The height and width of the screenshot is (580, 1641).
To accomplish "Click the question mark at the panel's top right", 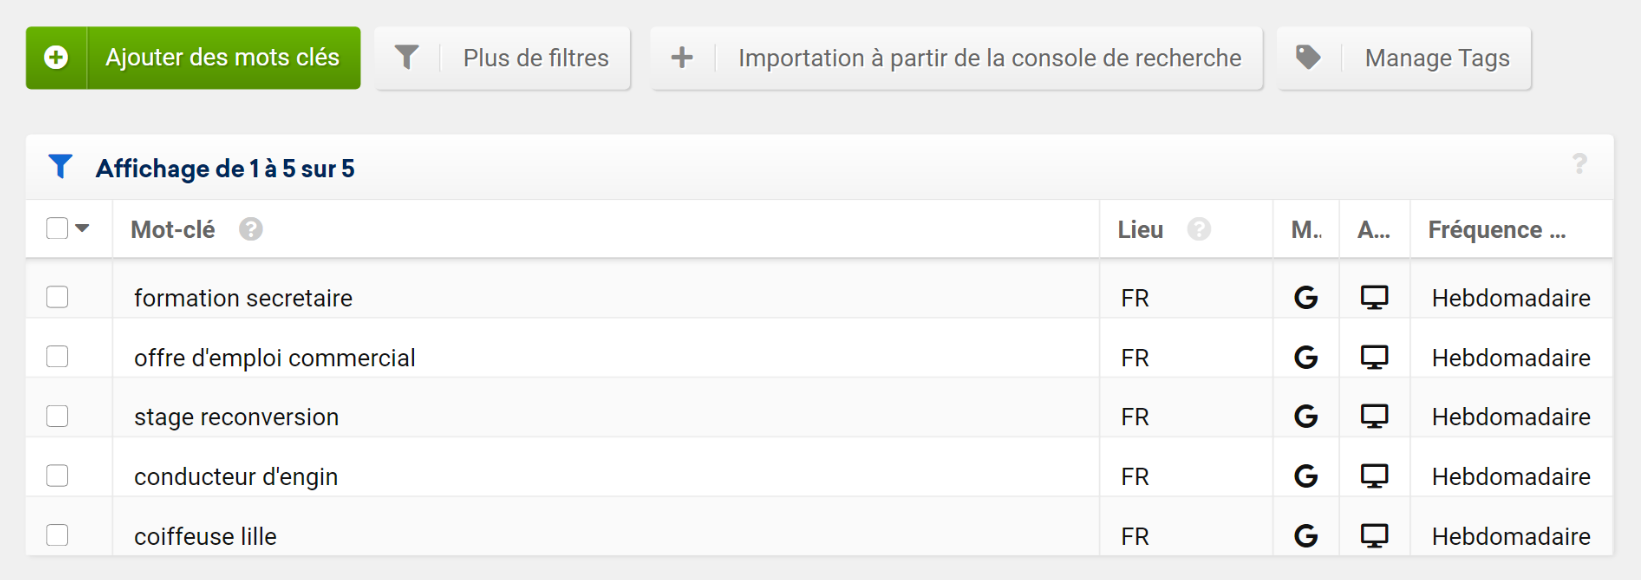I will coord(1580,164).
